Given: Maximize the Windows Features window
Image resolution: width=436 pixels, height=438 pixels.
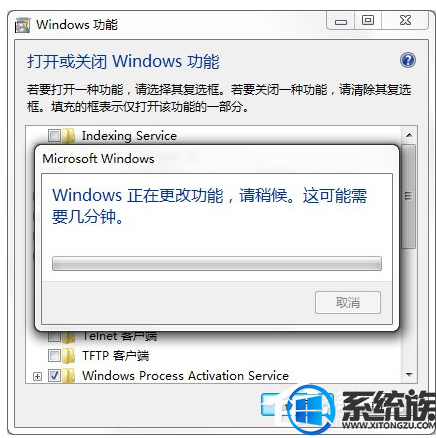Looking at the screenshot, I should point(368,21).
